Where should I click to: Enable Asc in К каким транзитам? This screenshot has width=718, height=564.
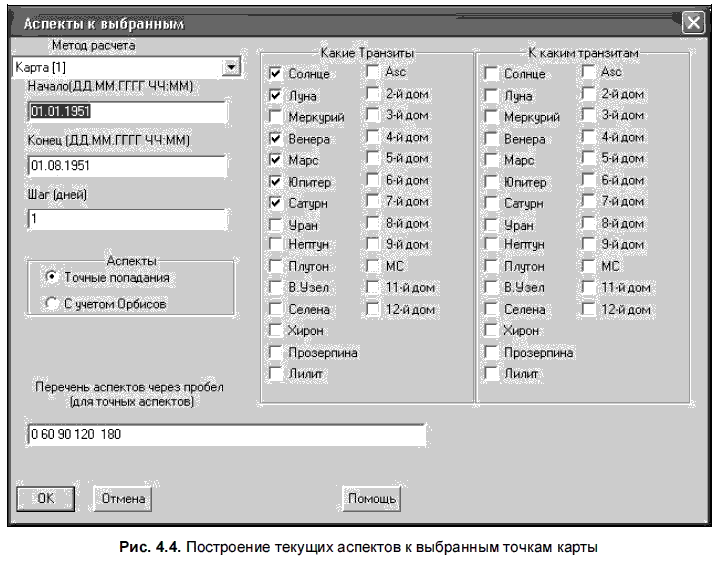[588, 71]
